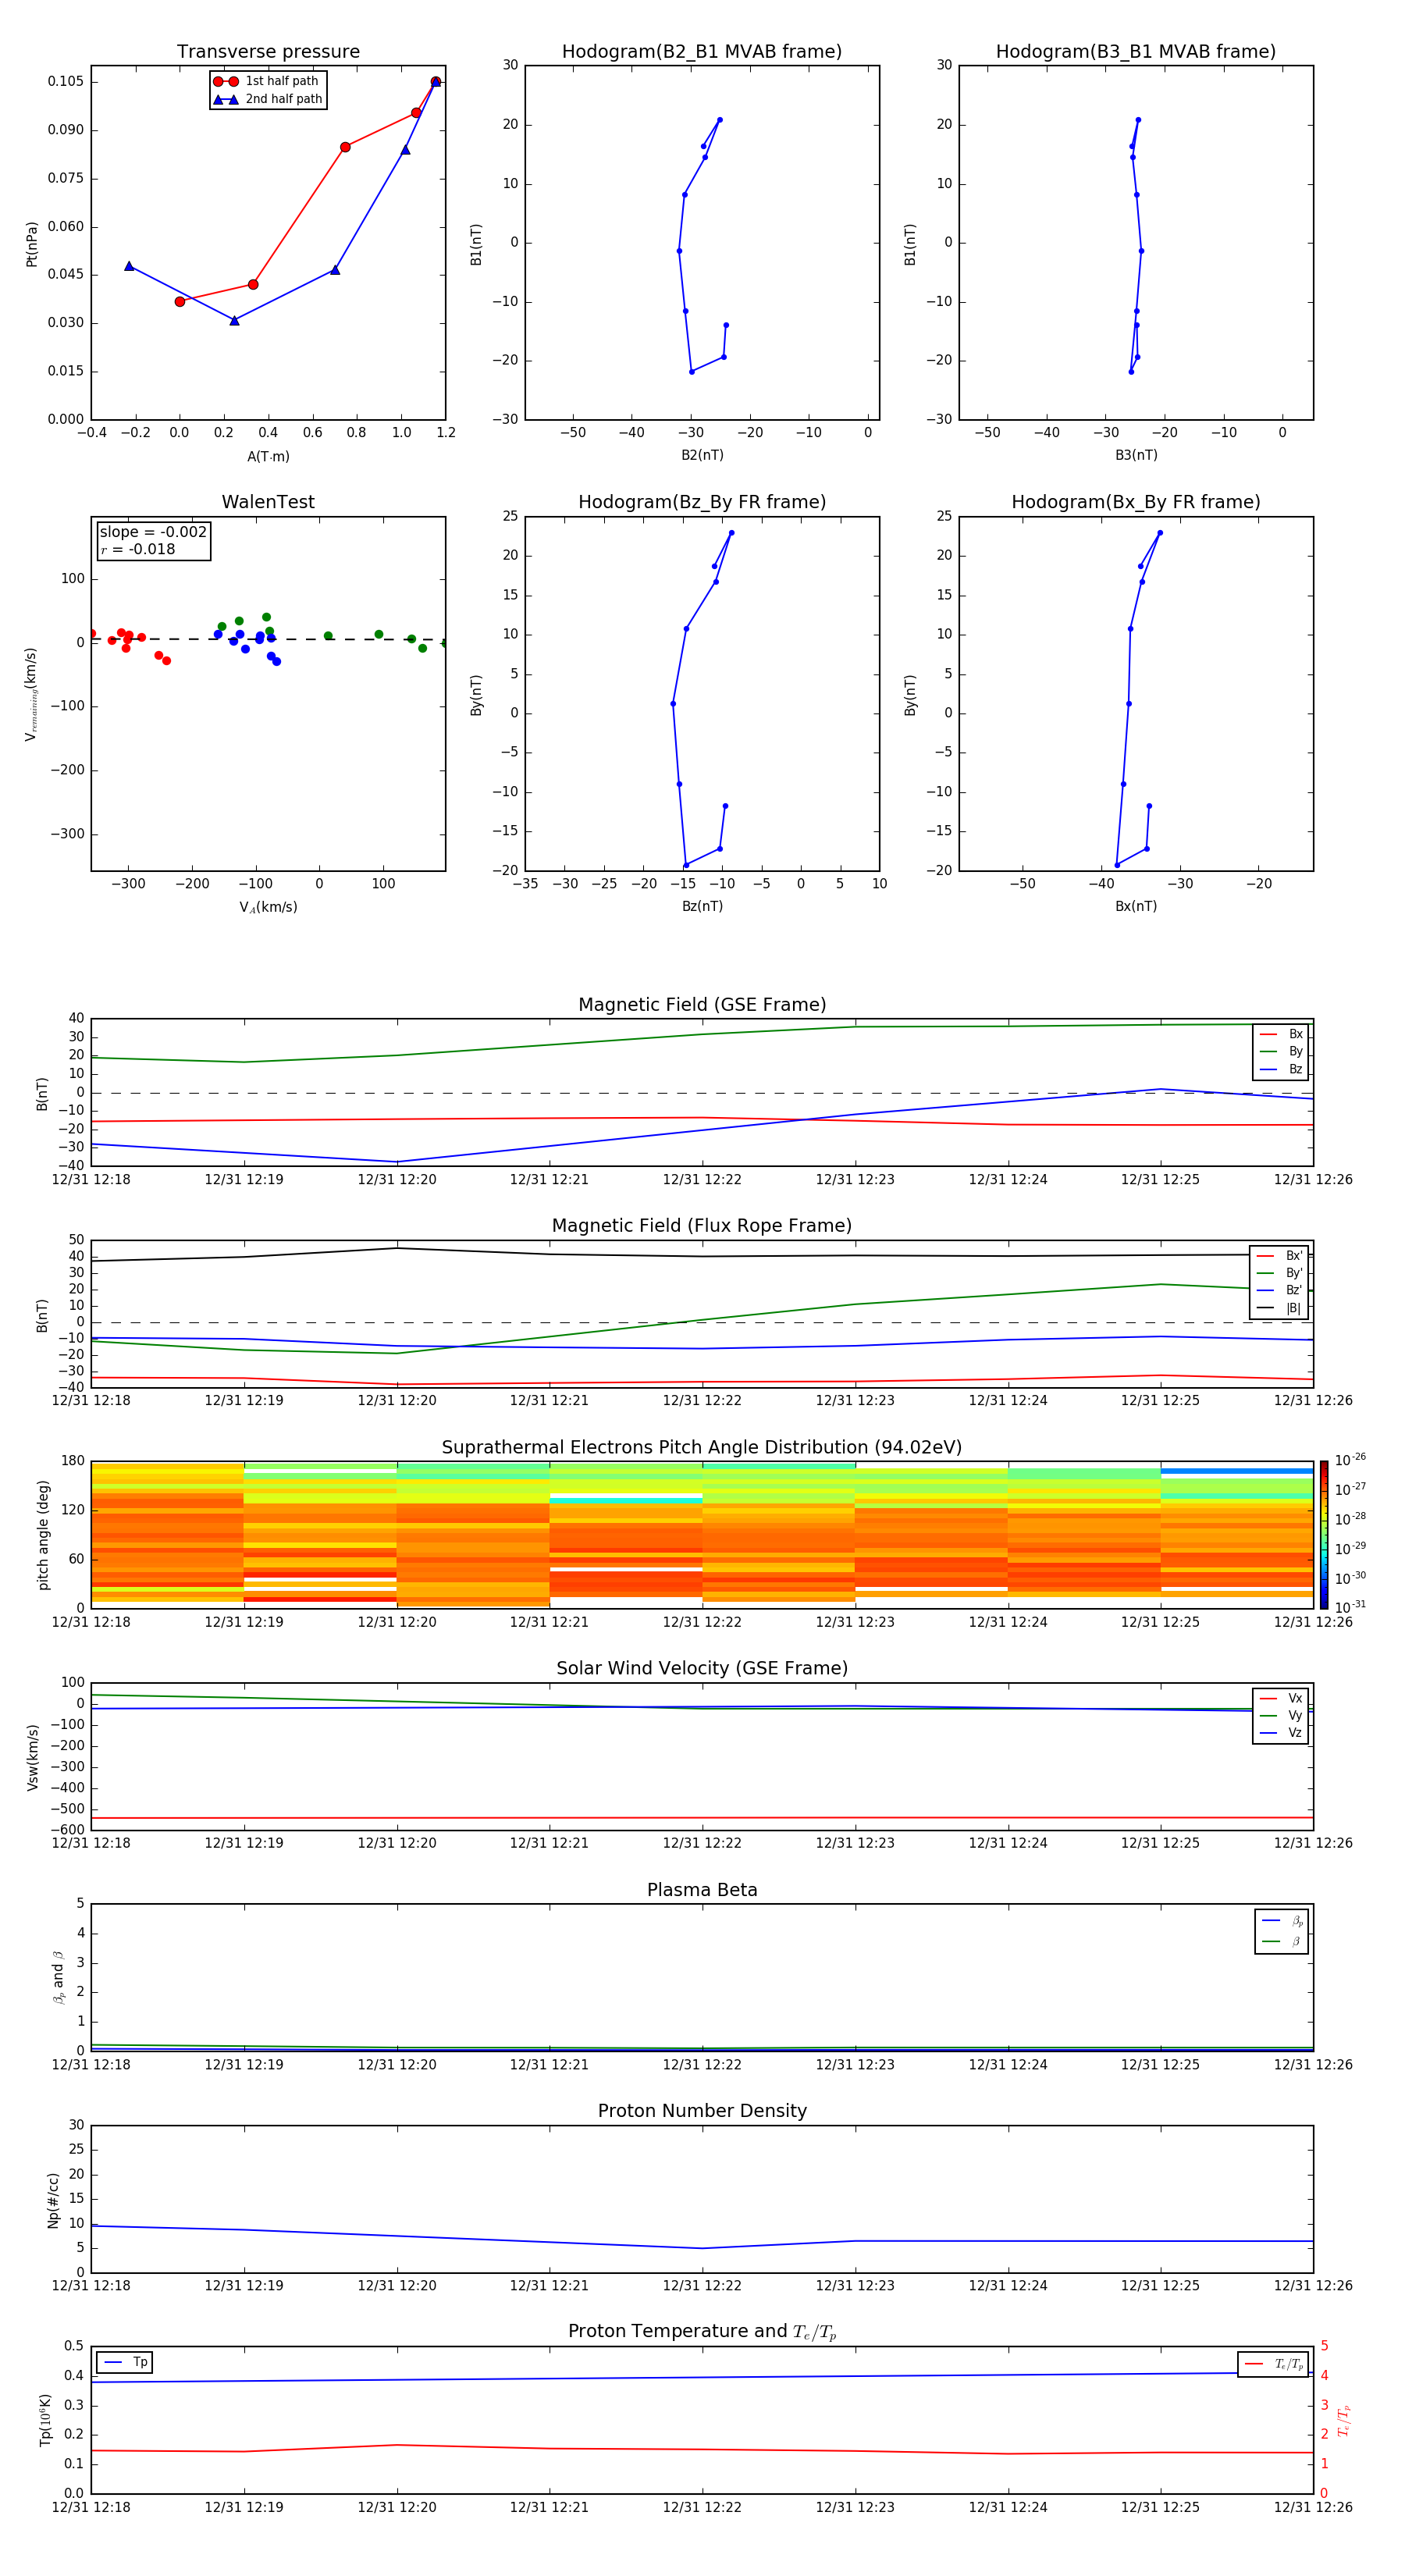Select the 'Tp' legend entry
The image size is (1405, 2576).
125,2362
